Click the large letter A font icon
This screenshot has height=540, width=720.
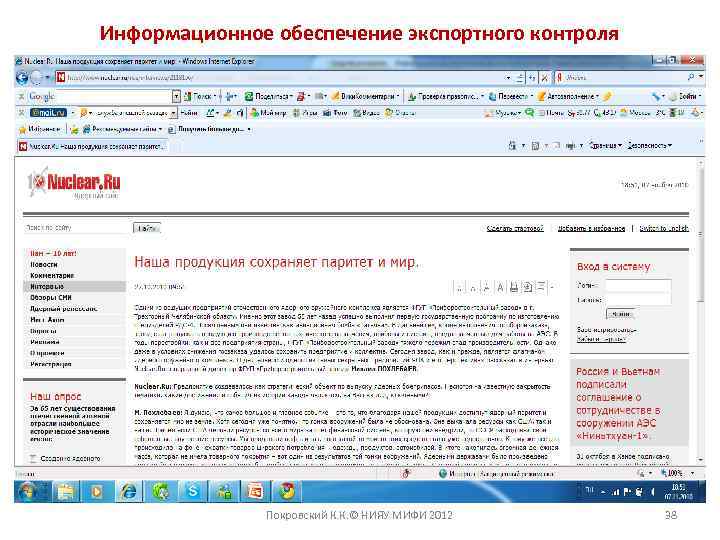point(501,287)
